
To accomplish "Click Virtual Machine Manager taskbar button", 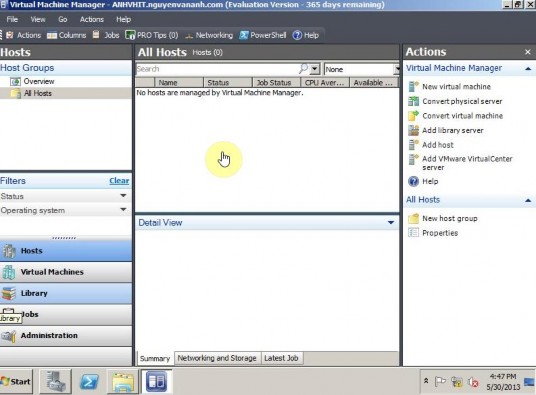I will 157,382.
